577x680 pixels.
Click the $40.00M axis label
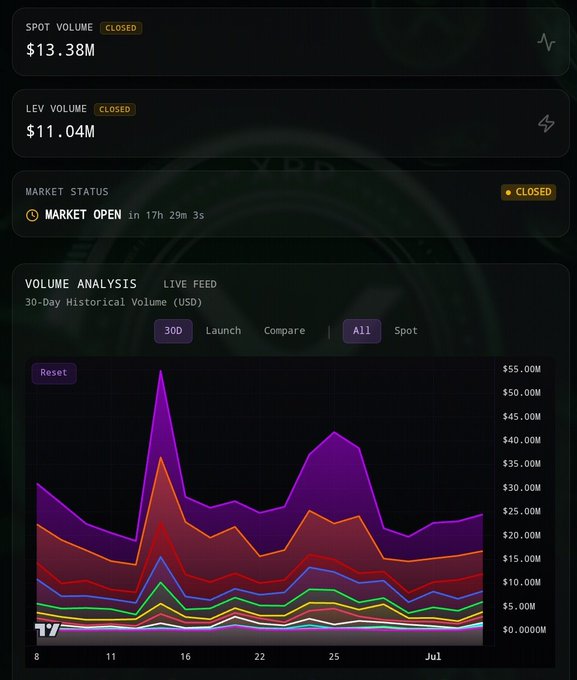(521, 440)
